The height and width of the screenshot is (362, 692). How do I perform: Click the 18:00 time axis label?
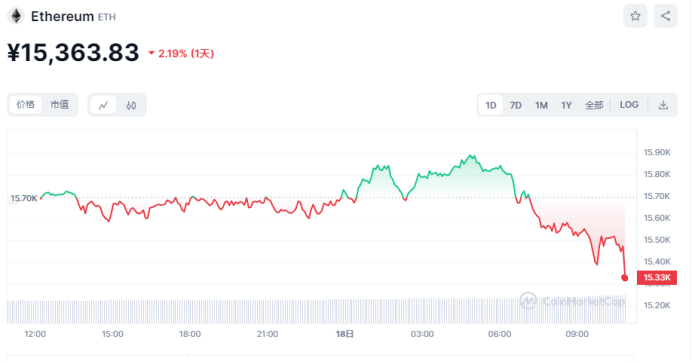[x=190, y=334]
